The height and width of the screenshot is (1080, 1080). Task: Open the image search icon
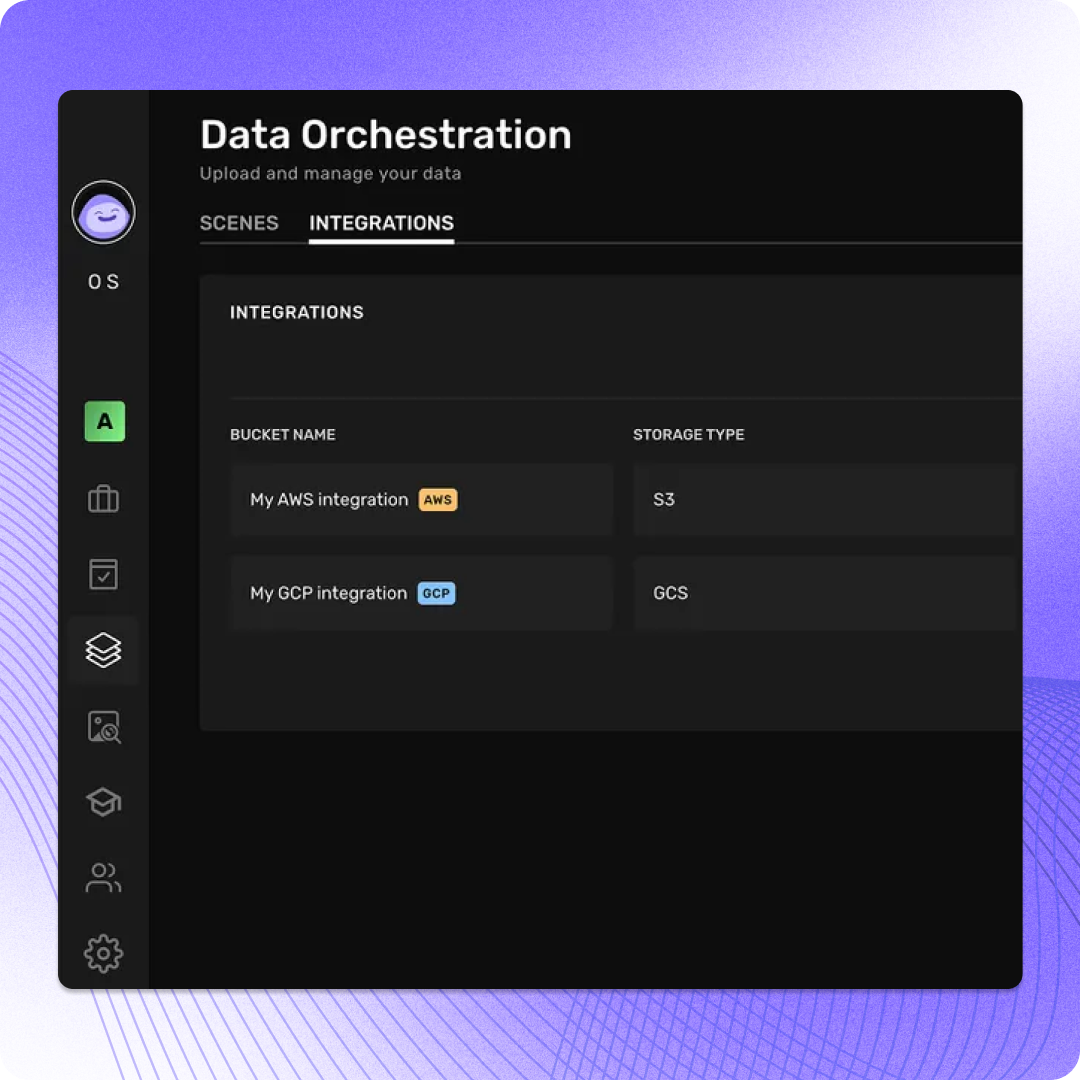click(104, 727)
